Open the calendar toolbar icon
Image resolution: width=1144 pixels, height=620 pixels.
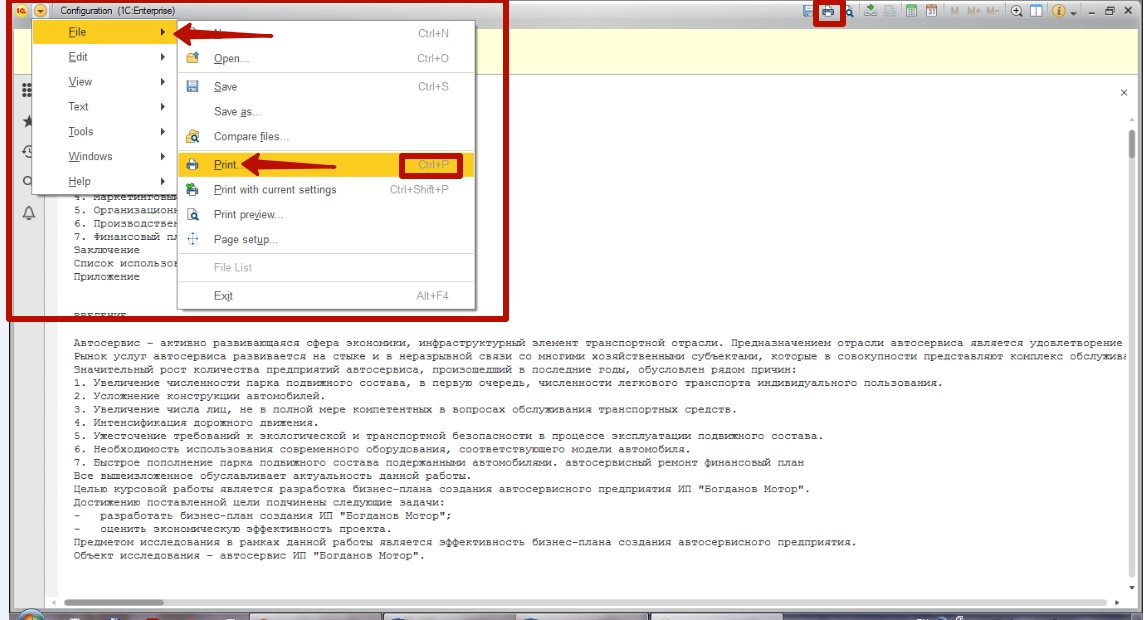pos(931,10)
